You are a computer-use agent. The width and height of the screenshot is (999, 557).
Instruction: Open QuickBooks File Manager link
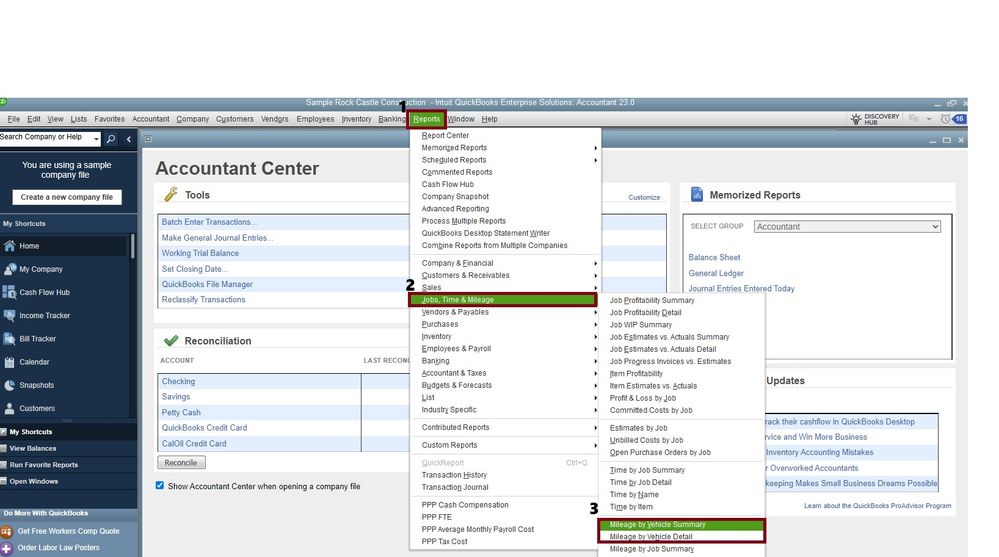(207, 284)
